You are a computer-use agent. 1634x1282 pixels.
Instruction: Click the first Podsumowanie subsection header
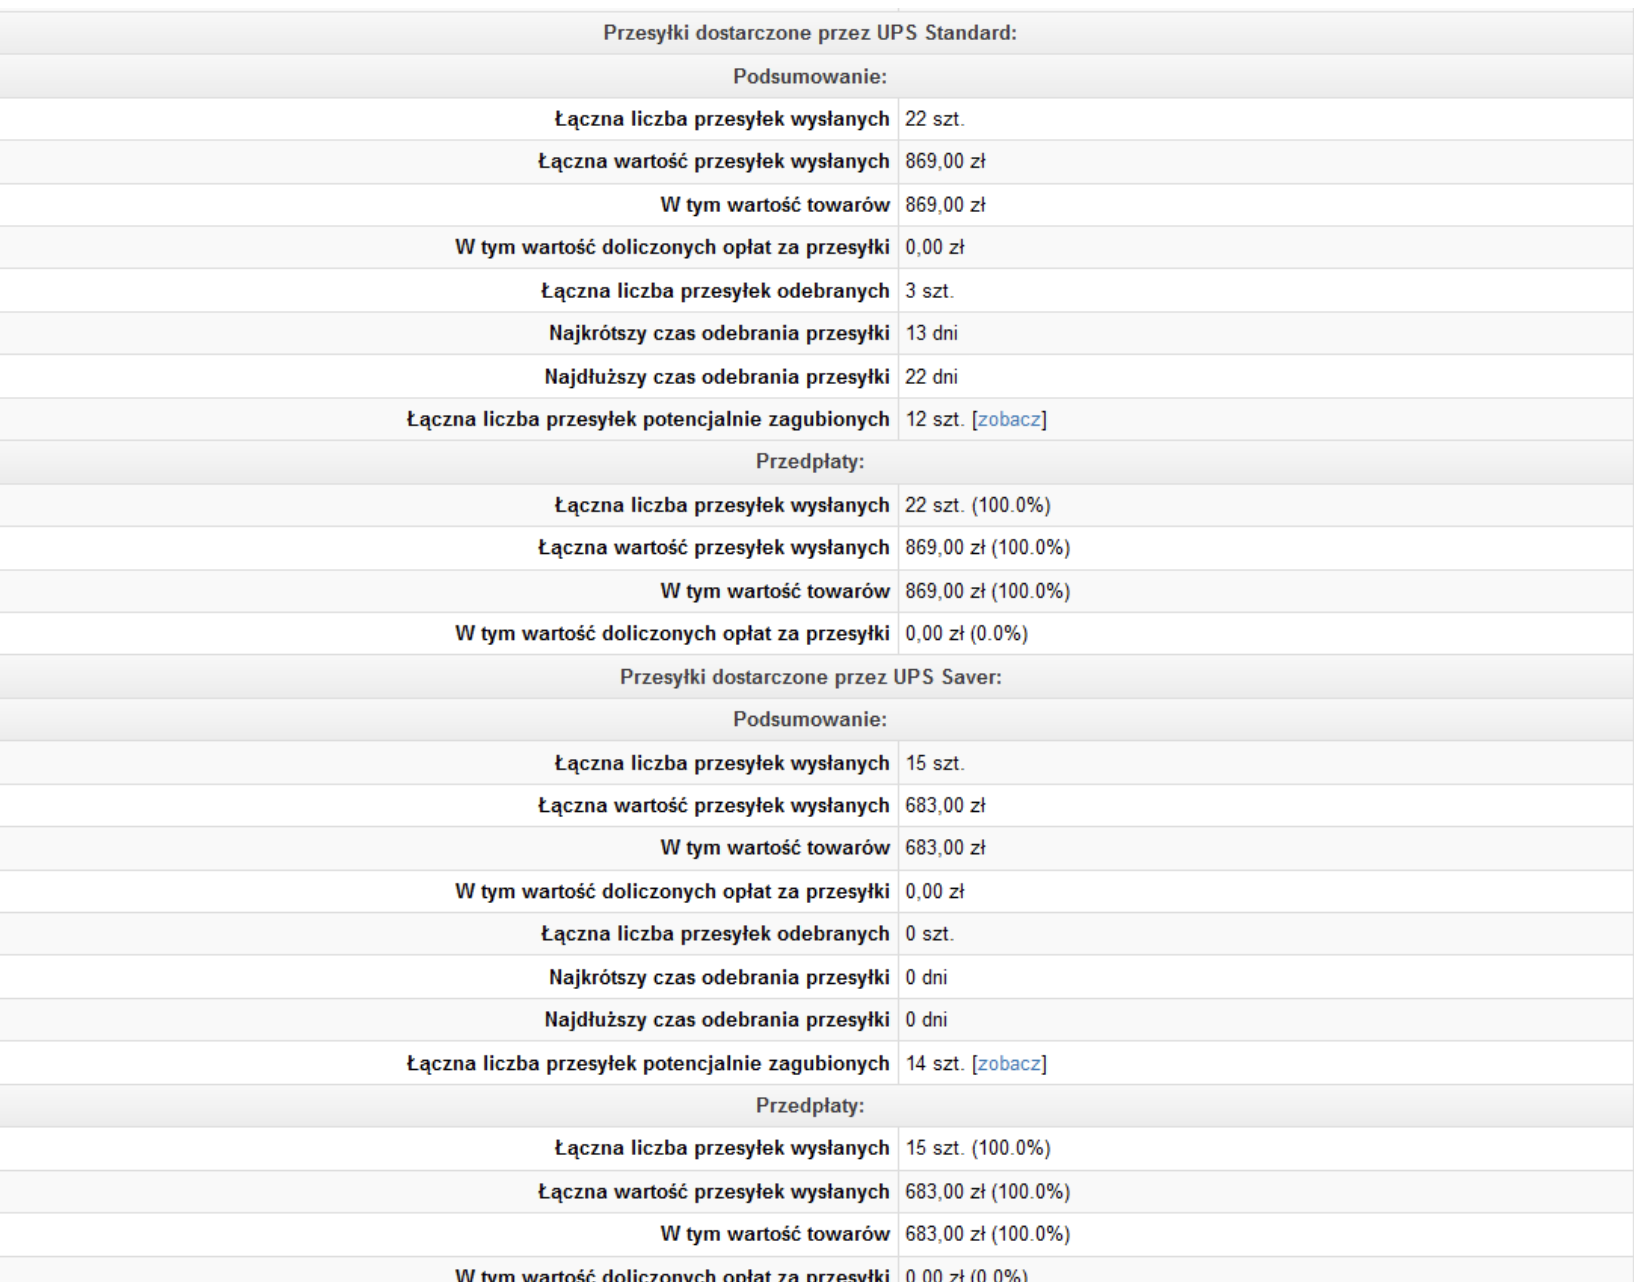pos(810,76)
